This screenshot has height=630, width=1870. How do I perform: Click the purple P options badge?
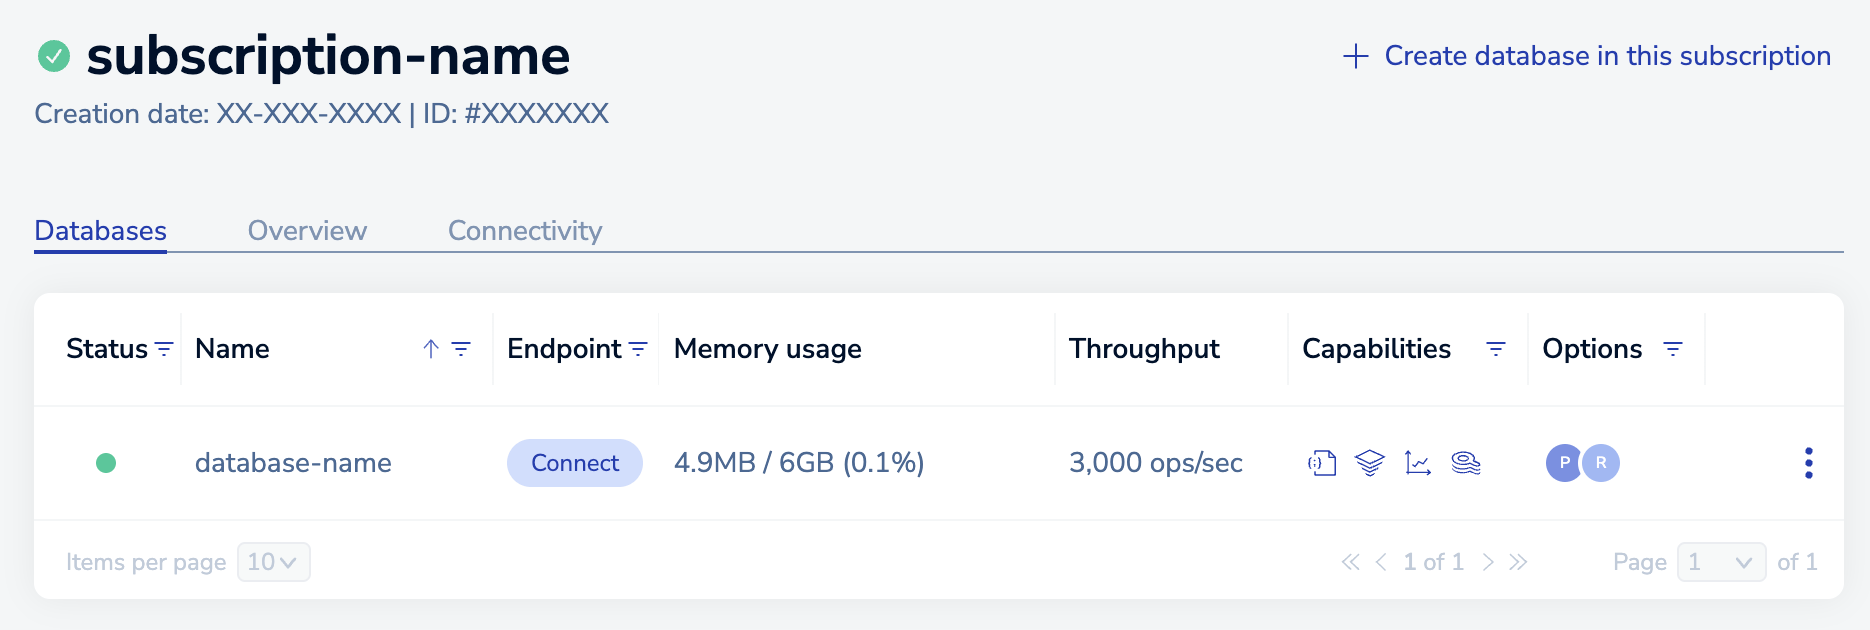click(1564, 463)
